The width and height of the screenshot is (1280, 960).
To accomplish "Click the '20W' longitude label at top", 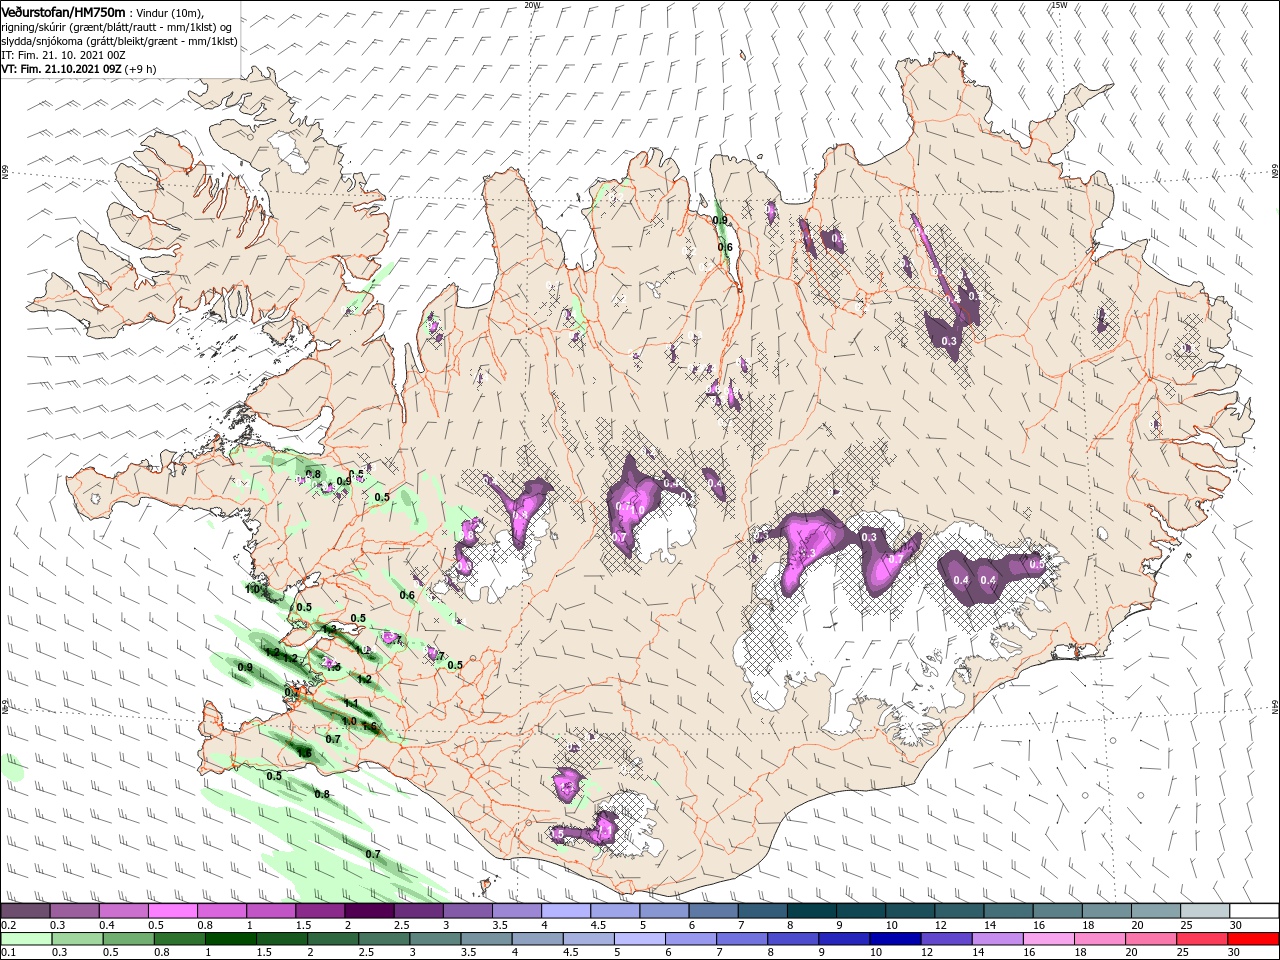I will tap(532, 5).
